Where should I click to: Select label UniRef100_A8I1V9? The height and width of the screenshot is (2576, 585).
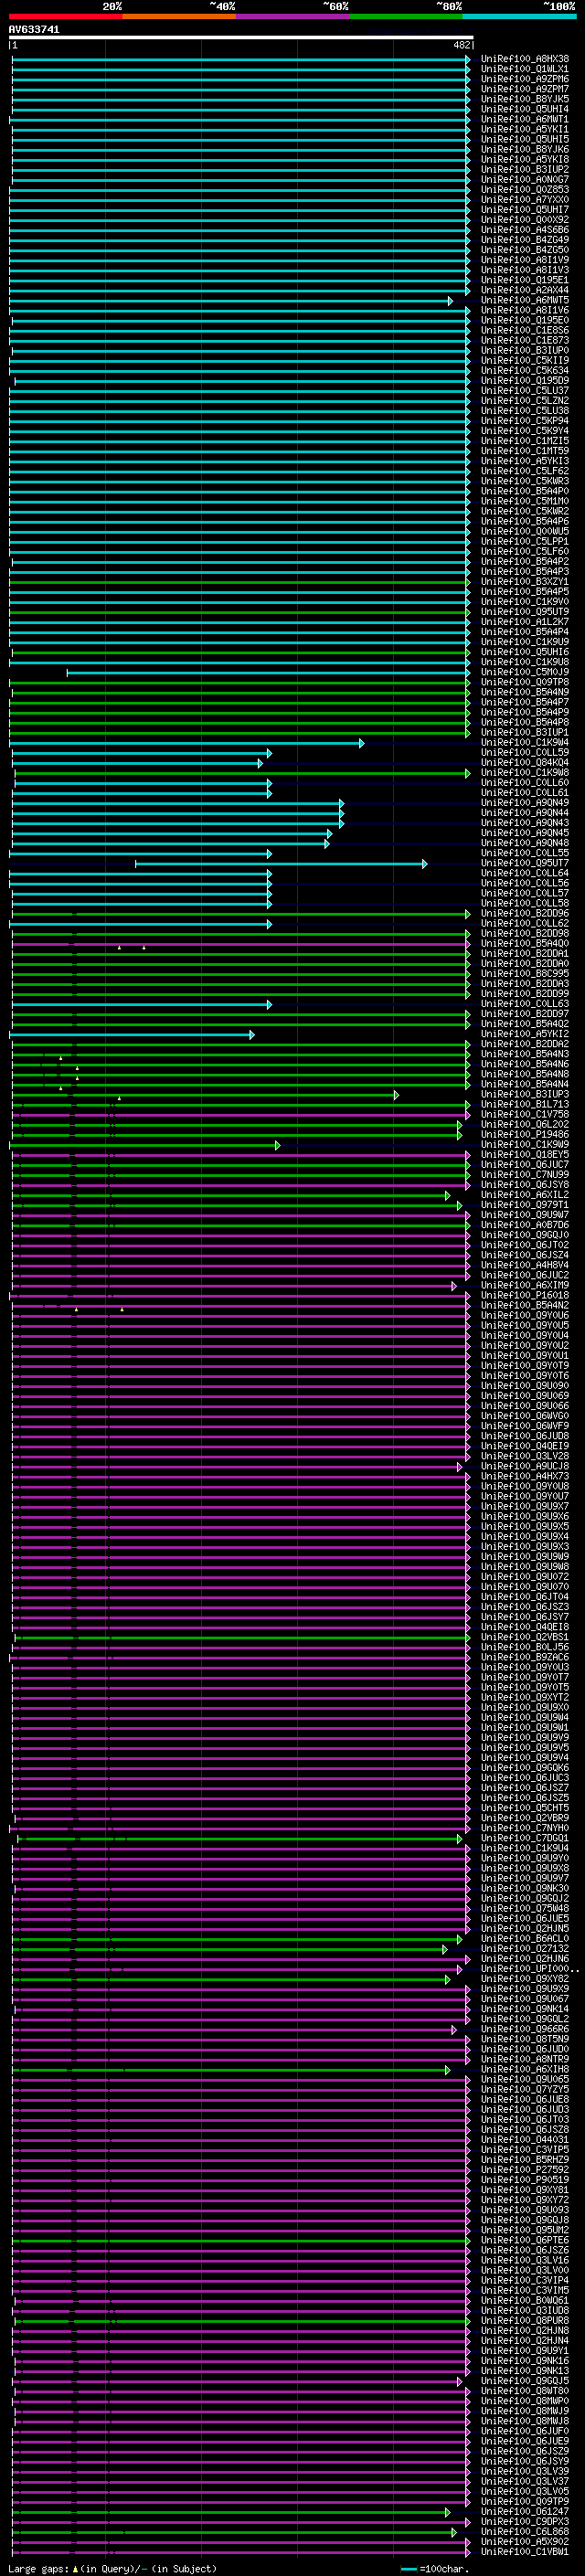(x=525, y=260)
